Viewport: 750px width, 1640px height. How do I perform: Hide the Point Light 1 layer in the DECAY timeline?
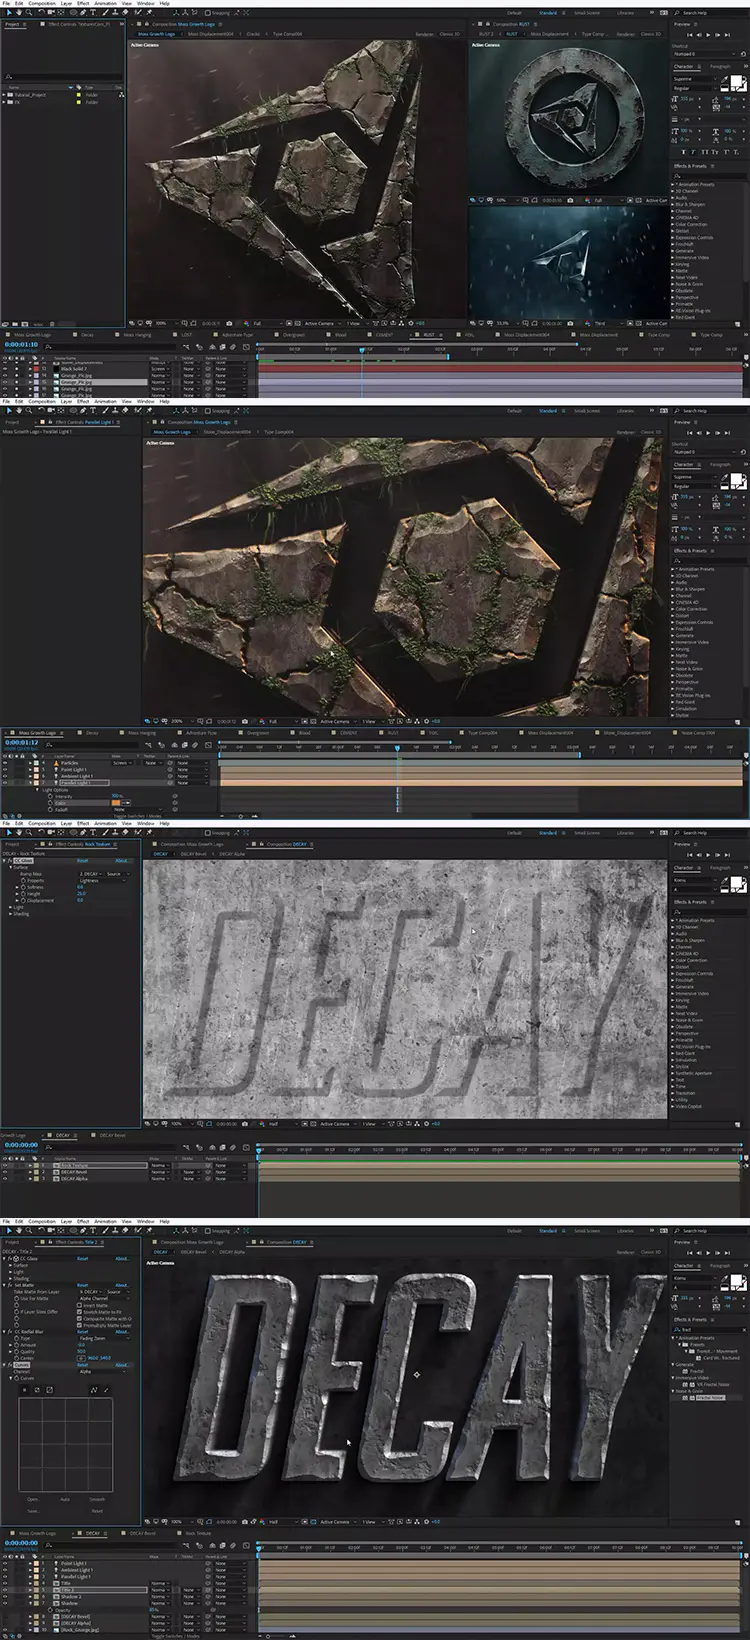click(5, 1563)
